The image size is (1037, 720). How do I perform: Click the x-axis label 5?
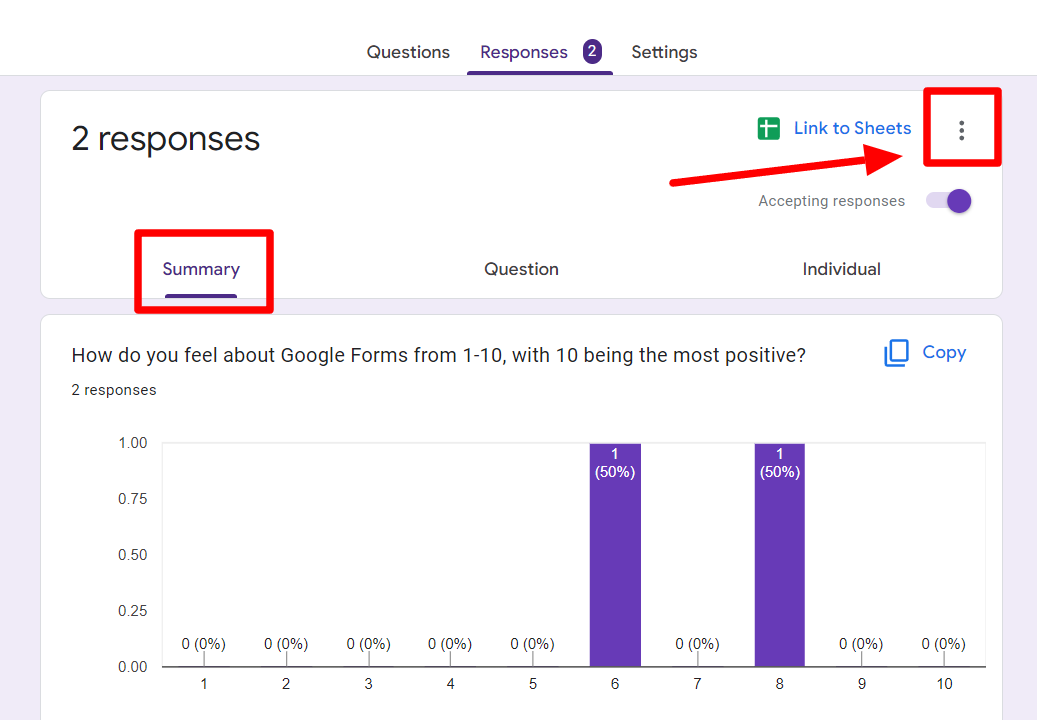tap(532, 684)
